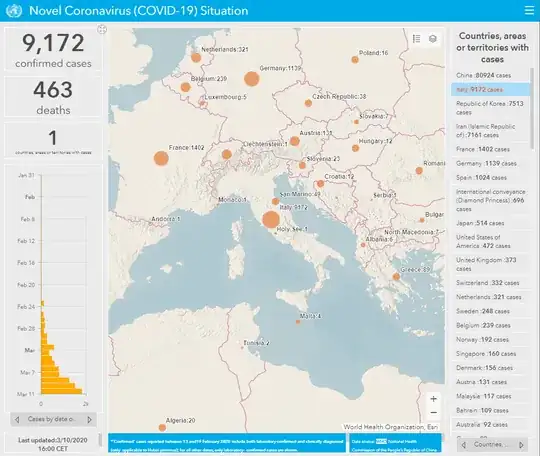Click Germany case bubble on map
540x456 pixels.
252,79
